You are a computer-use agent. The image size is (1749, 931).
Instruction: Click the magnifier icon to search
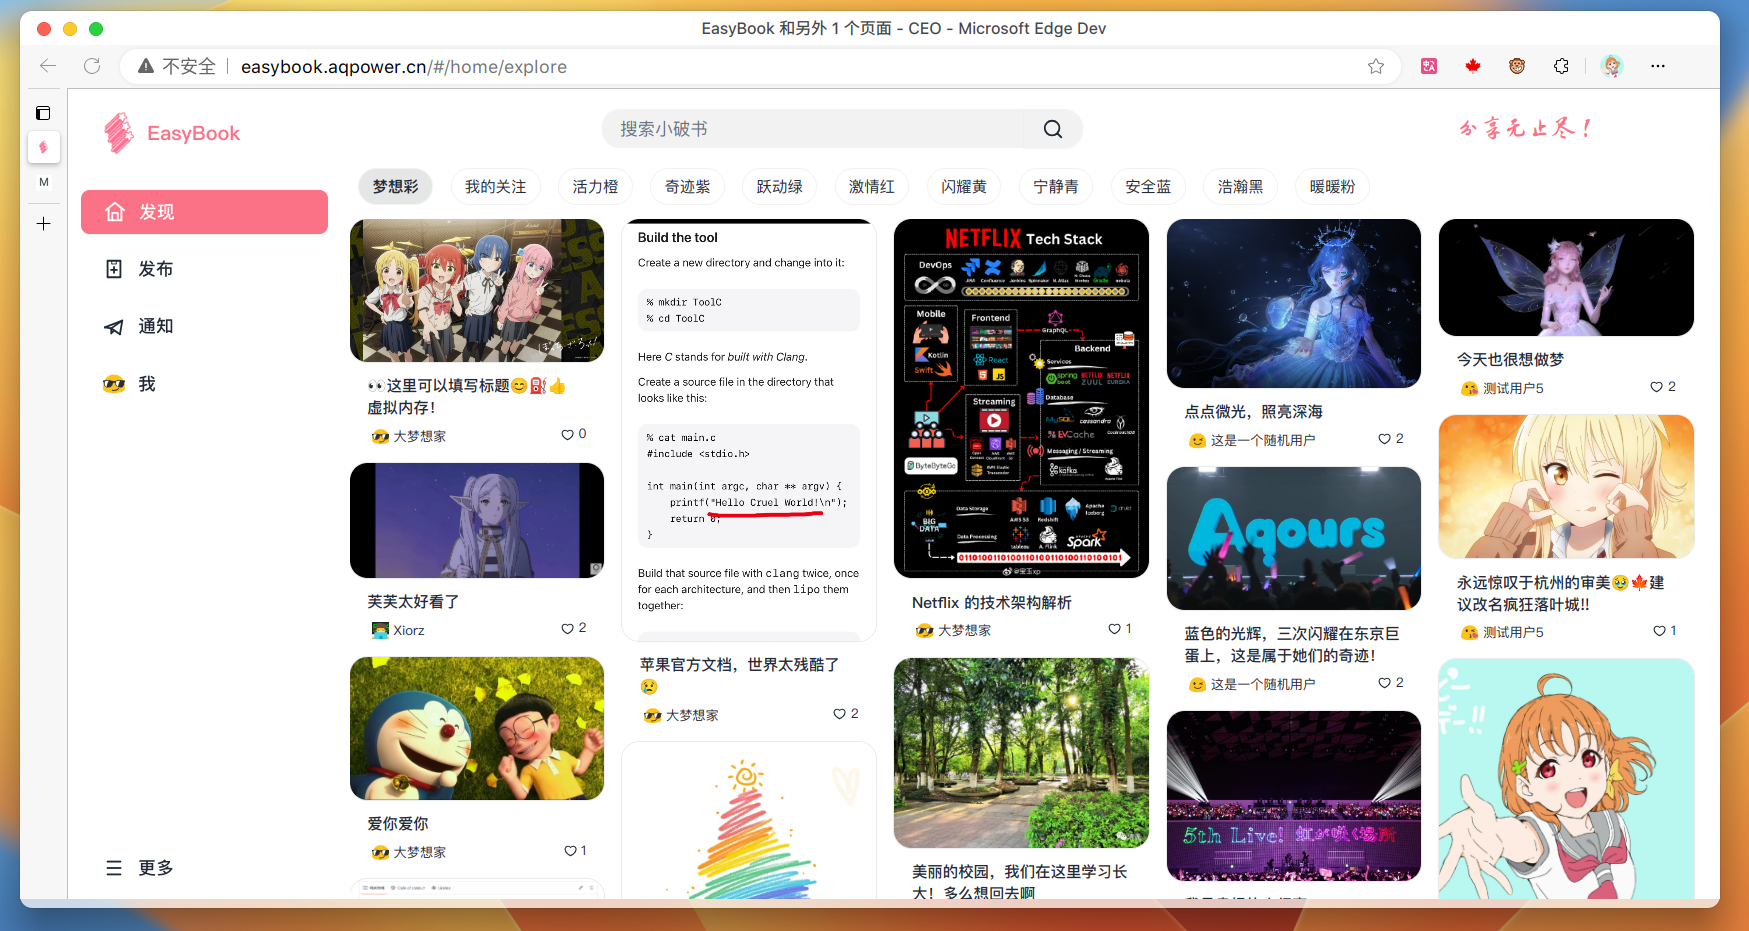1051,129
